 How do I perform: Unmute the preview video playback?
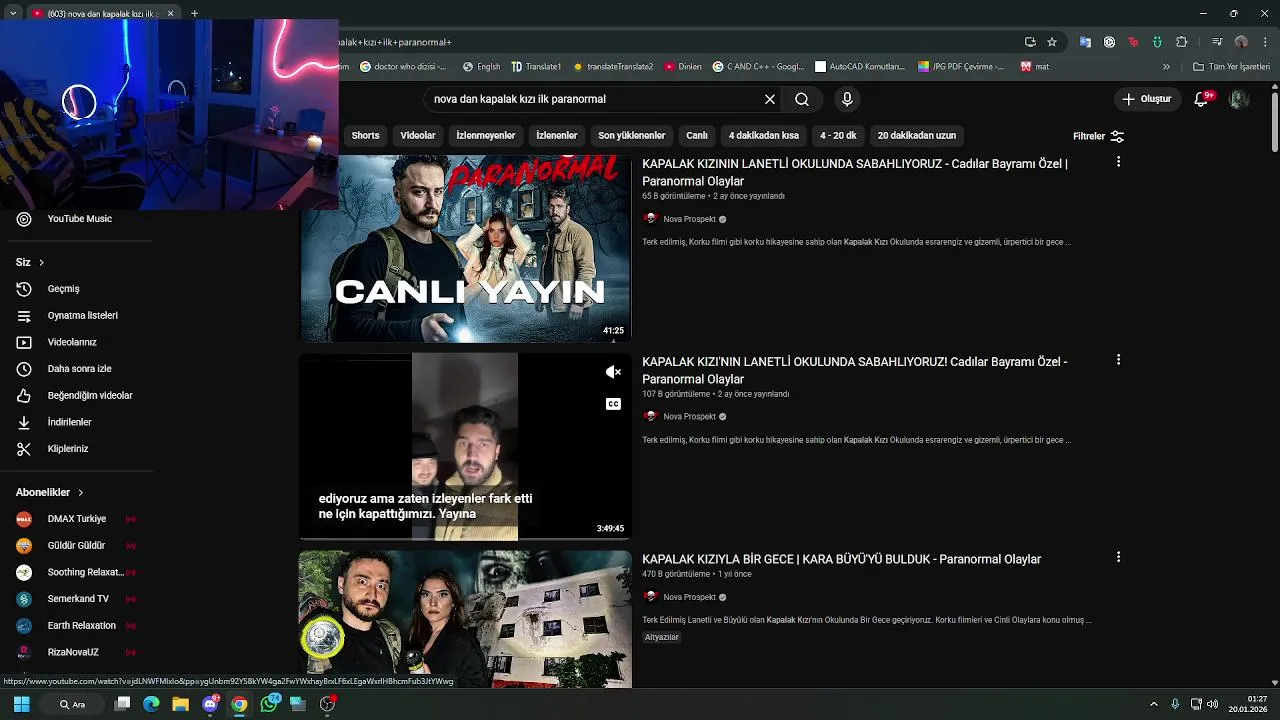click(x=613, y=372)
